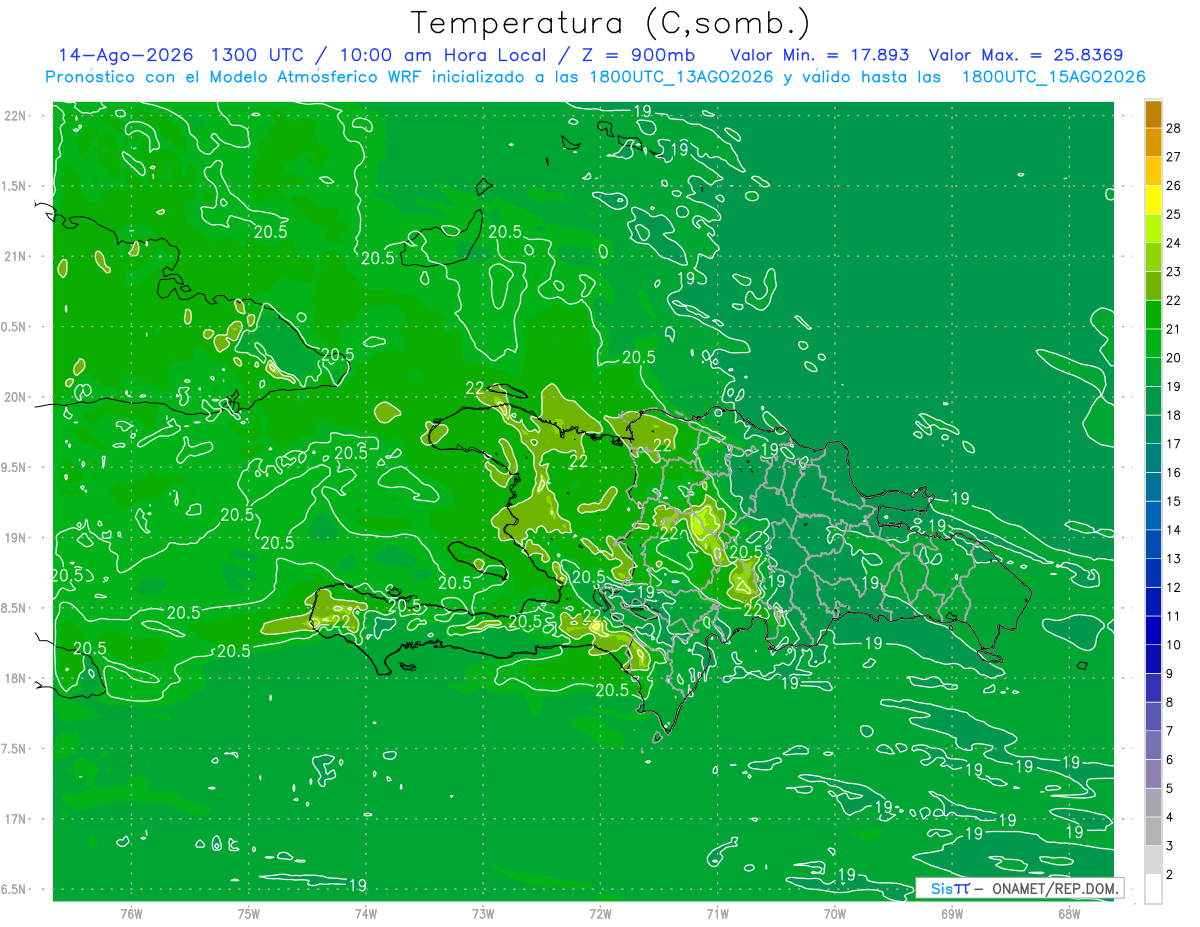
Task: Select the end time "1800UTC_15AGO2026"
Action: [x=1053, y=77]
